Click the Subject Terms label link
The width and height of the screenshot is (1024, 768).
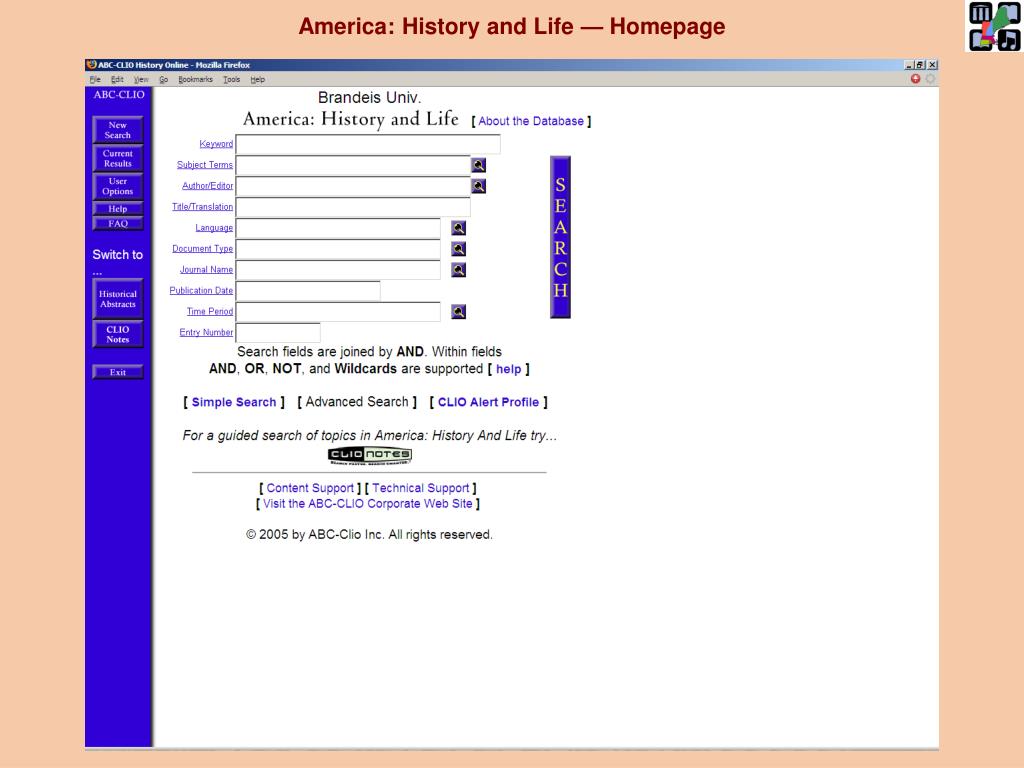coord(205,165)
